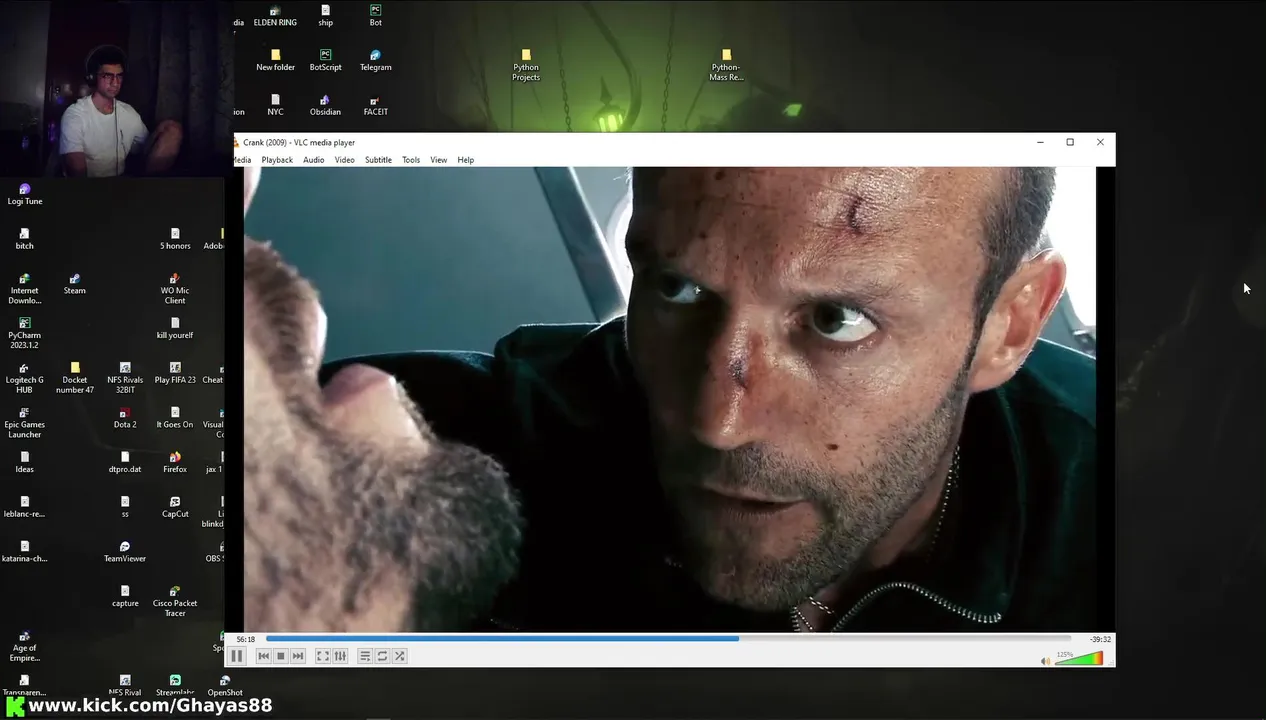Select PyCharm 2023.1.2 shortcut
Image resolution: width=1266 pixels, height=720 pixels.
point(25,333)
